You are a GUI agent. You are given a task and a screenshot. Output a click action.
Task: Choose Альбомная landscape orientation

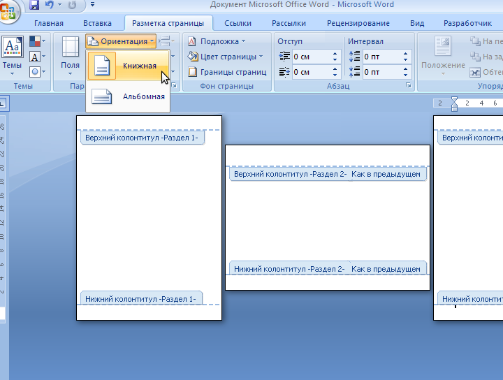tap(128, 97)
